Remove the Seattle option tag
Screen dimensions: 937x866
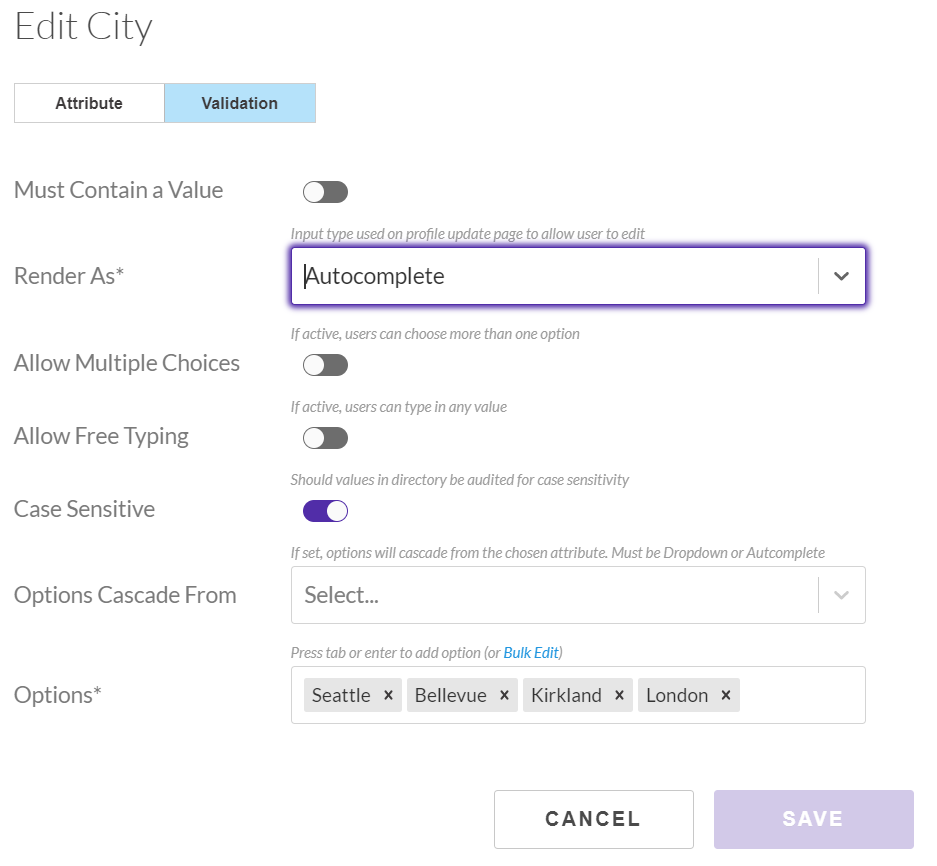(x=388, y=695)
